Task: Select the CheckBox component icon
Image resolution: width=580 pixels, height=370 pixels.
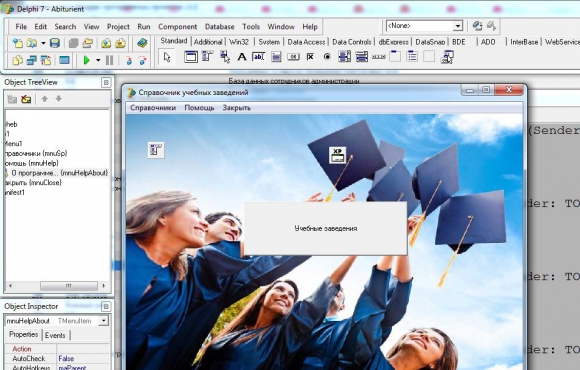Action: click(x=310, y=57)
